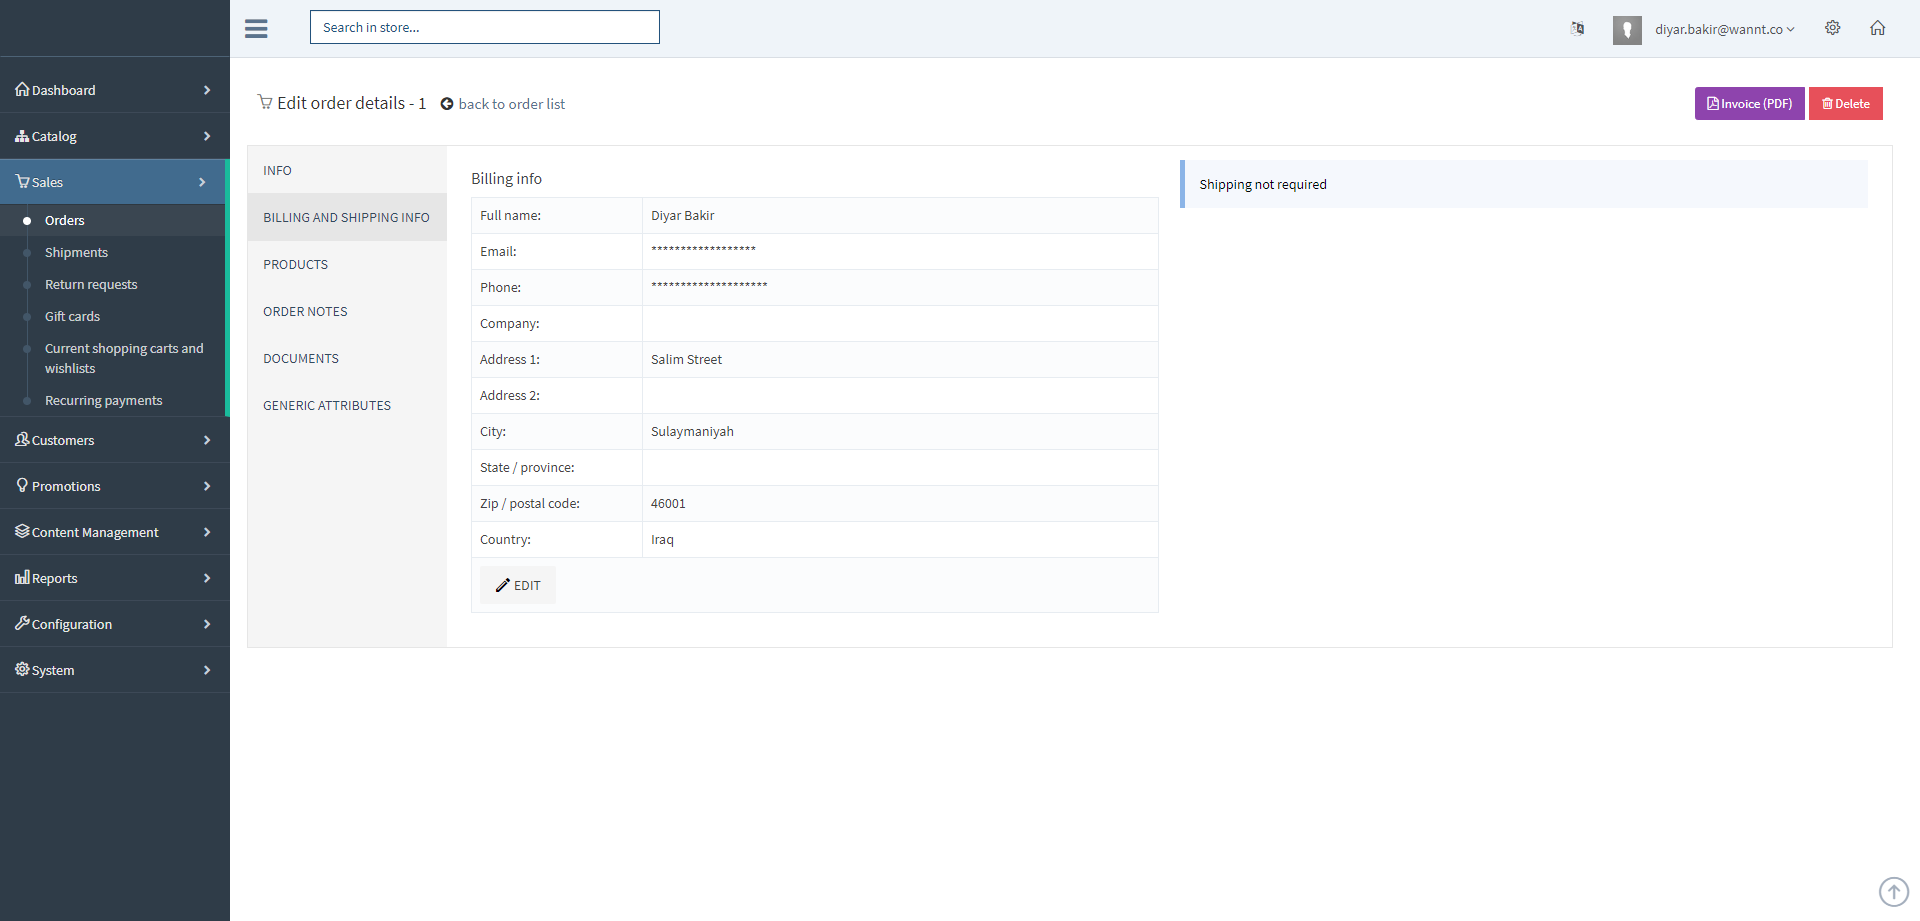This screenshot has height=921, width=1920.
Task: Expand the Catalog sidebar menu
Action: 114,136
